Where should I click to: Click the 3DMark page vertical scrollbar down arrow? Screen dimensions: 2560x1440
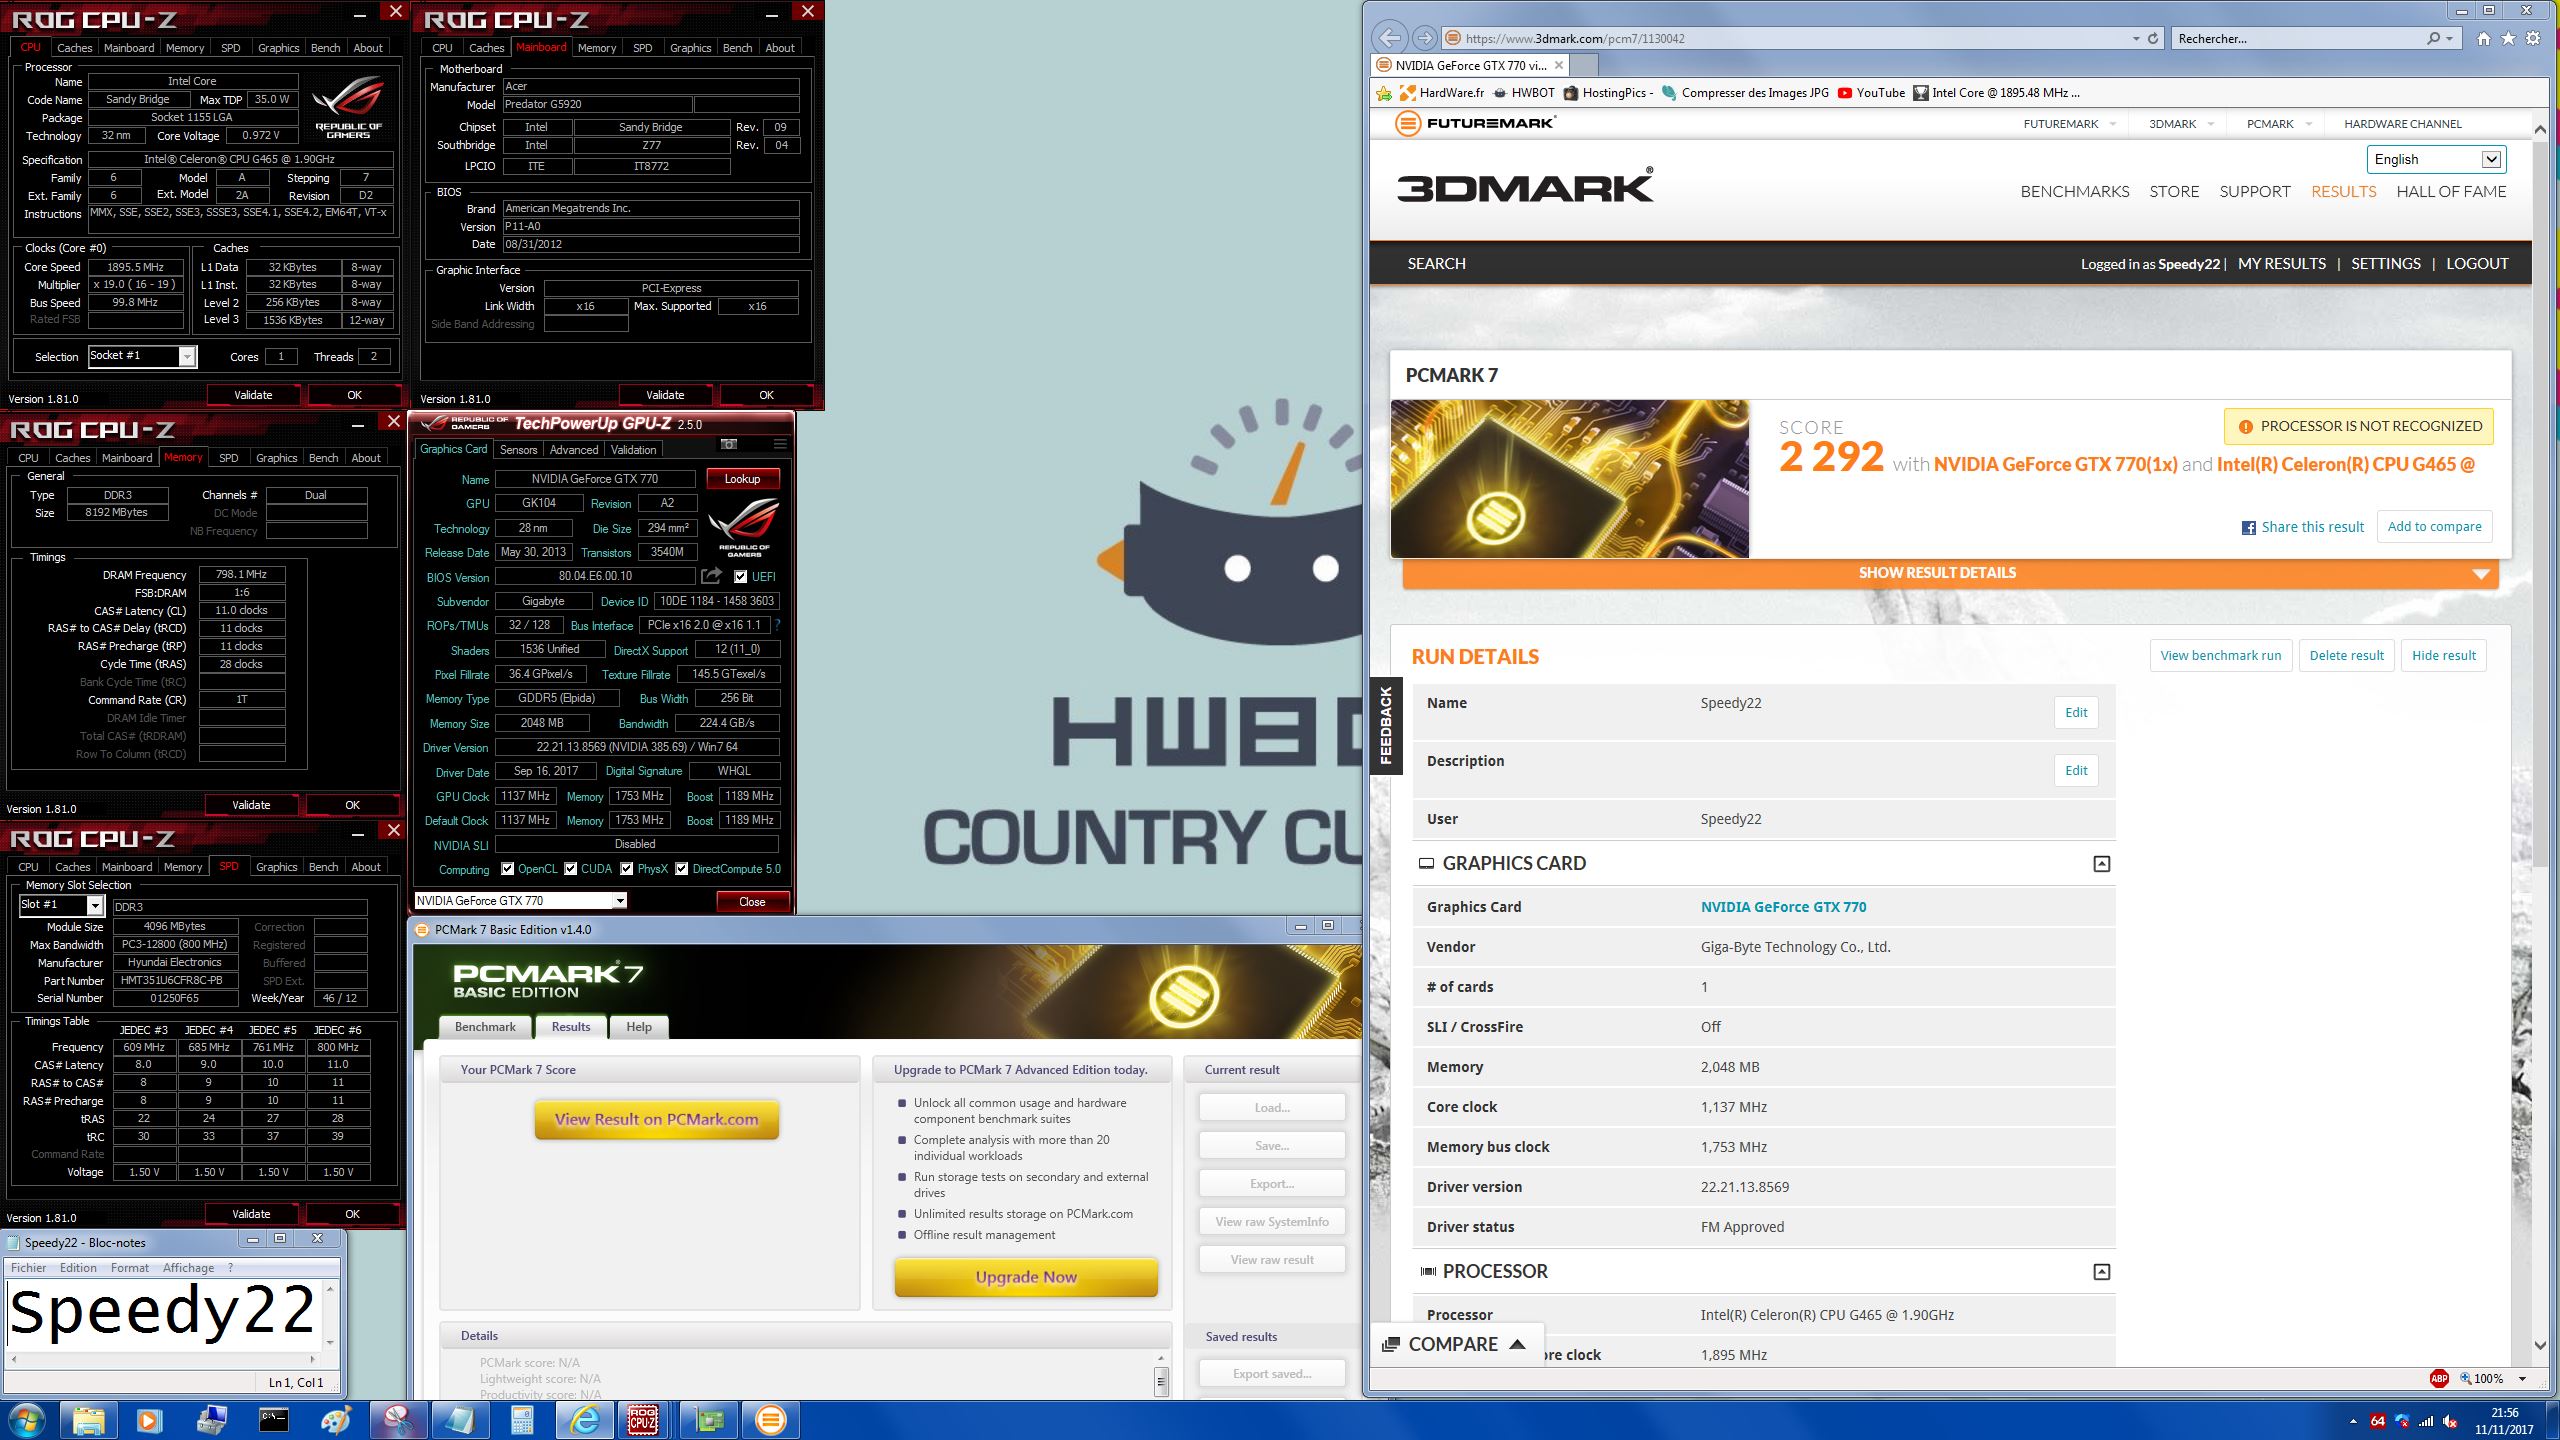[2540, 1346]
